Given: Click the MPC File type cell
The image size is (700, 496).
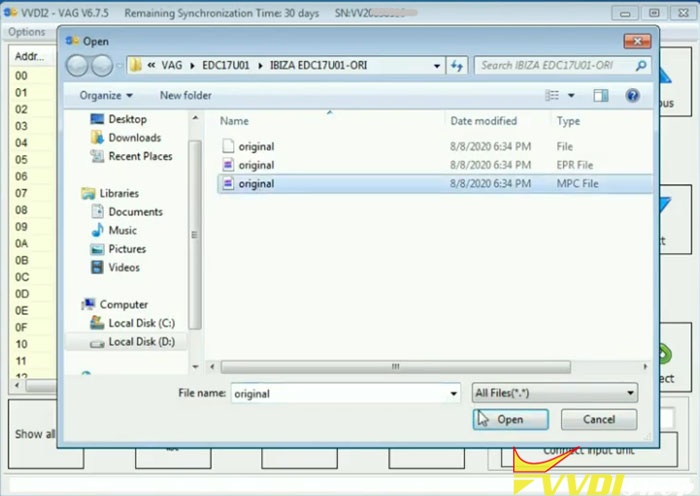Looking at the screenshot, I should click(x=577, y=183).
